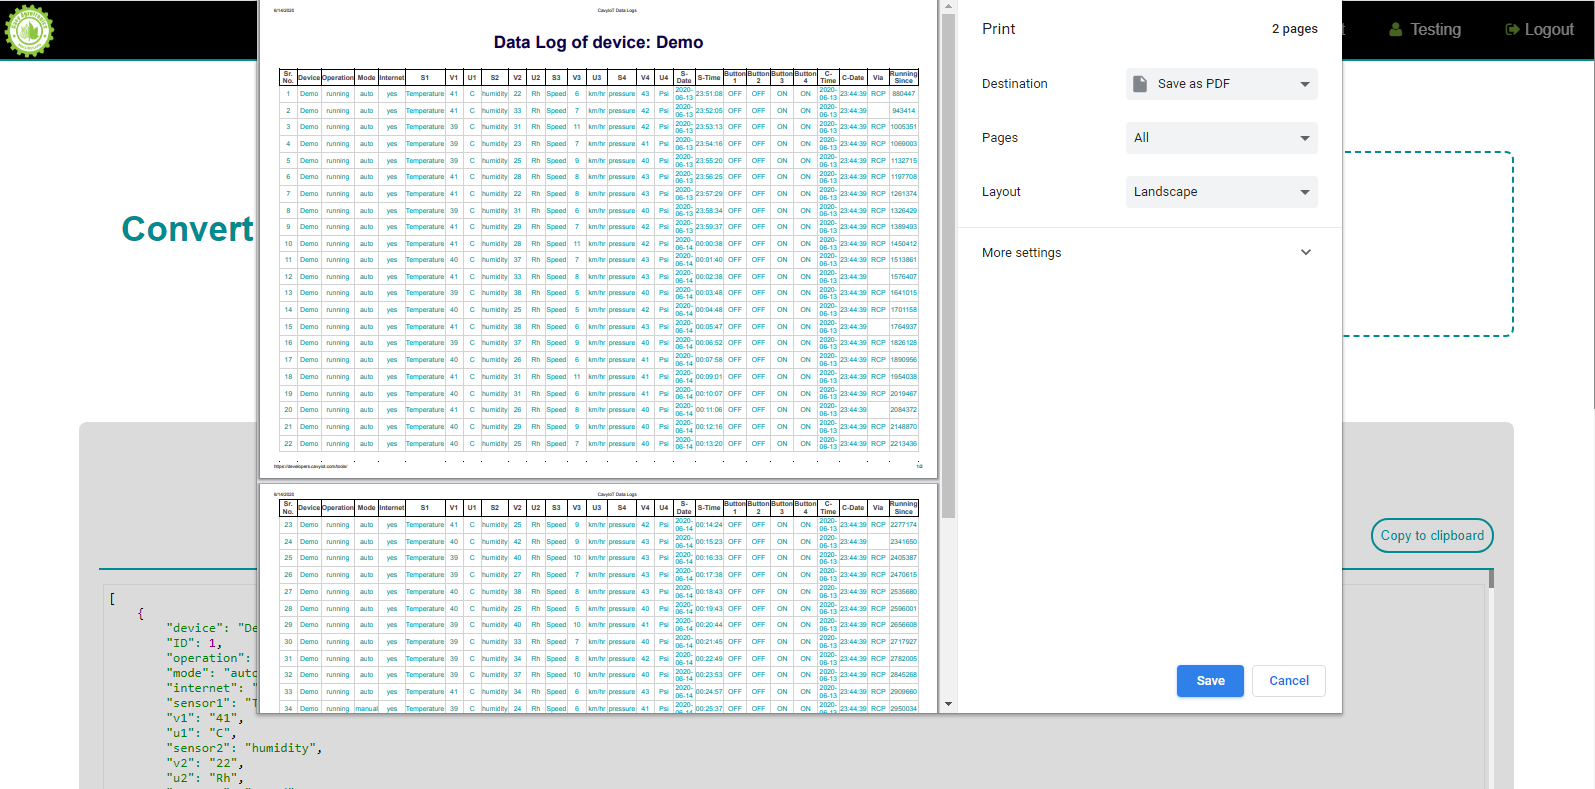
Task: Open the Destination dropdown arrow
Action: [1304, 84]
